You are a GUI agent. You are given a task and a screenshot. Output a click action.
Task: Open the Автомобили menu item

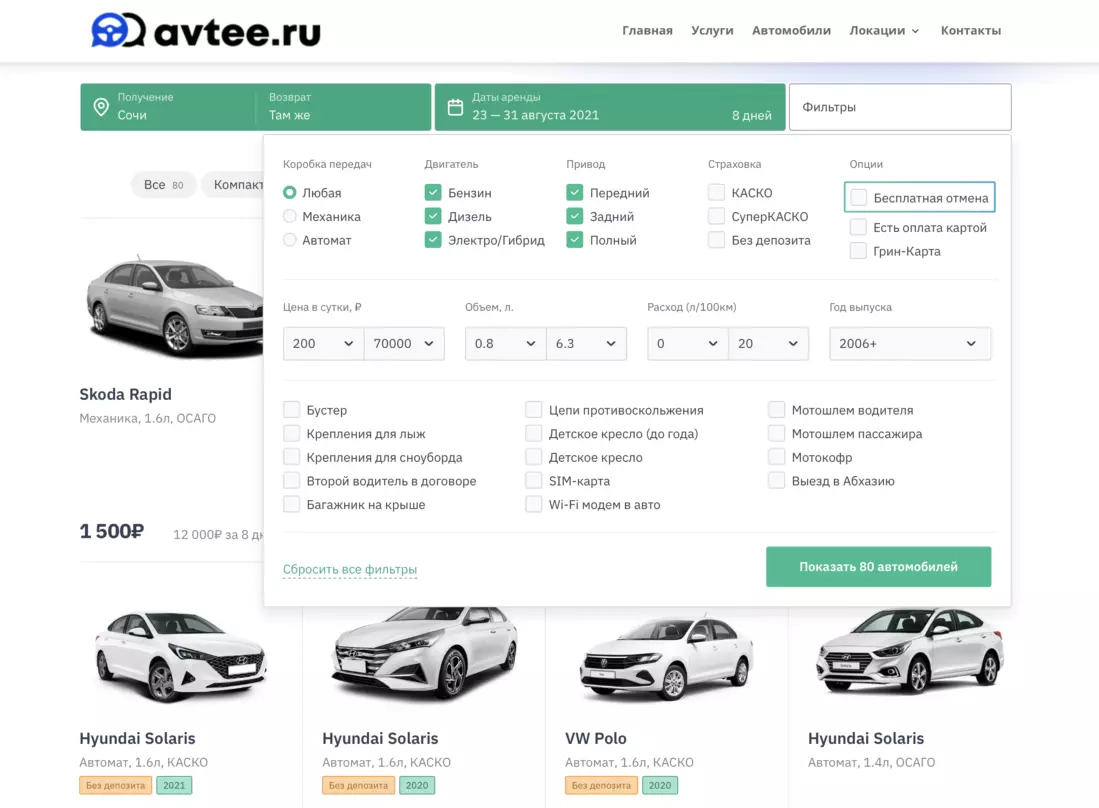pos(791,31)
